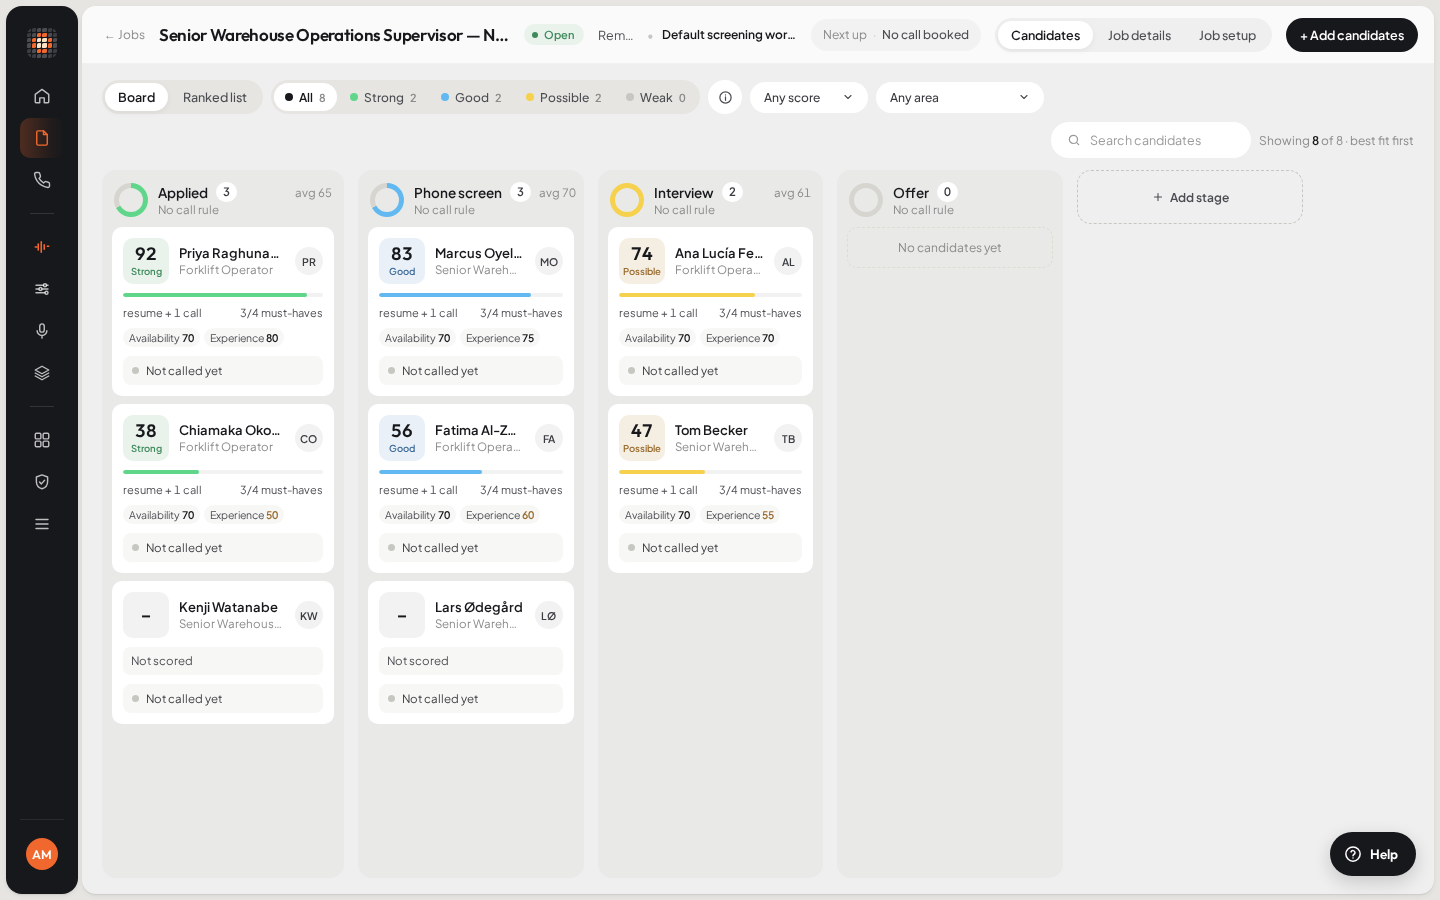
Task: Filter candidates by Strong
Action: 383,97
